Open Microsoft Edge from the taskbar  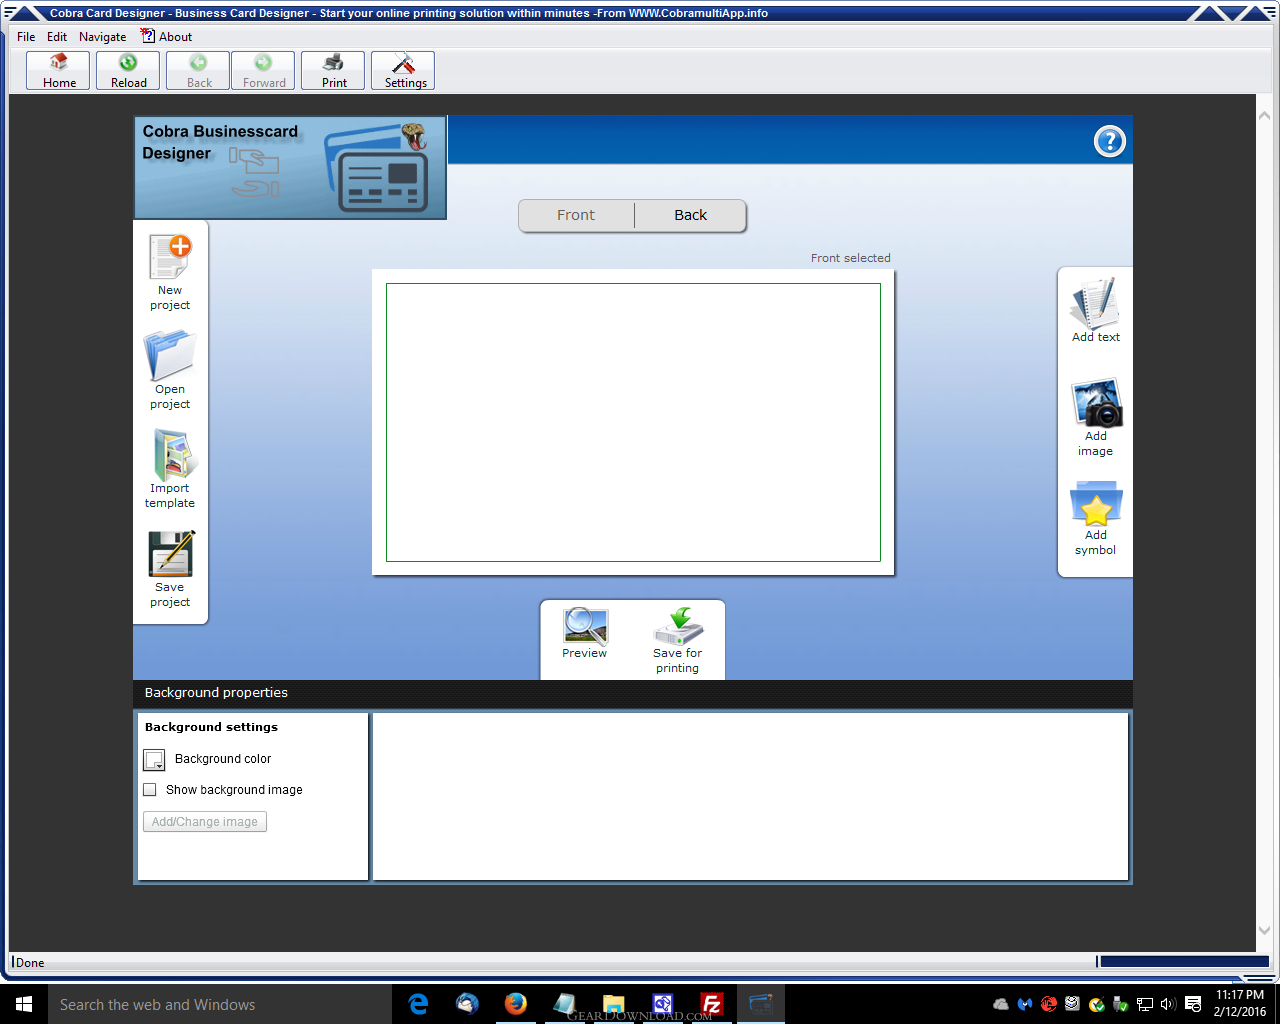[419, 1004]
